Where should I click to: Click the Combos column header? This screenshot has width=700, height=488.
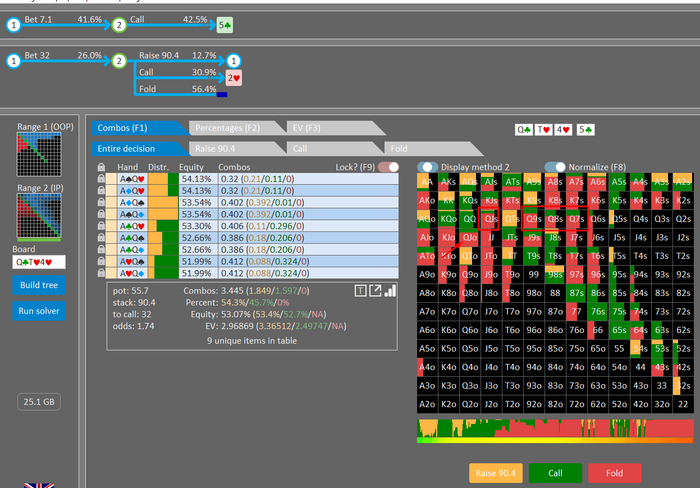234,167
